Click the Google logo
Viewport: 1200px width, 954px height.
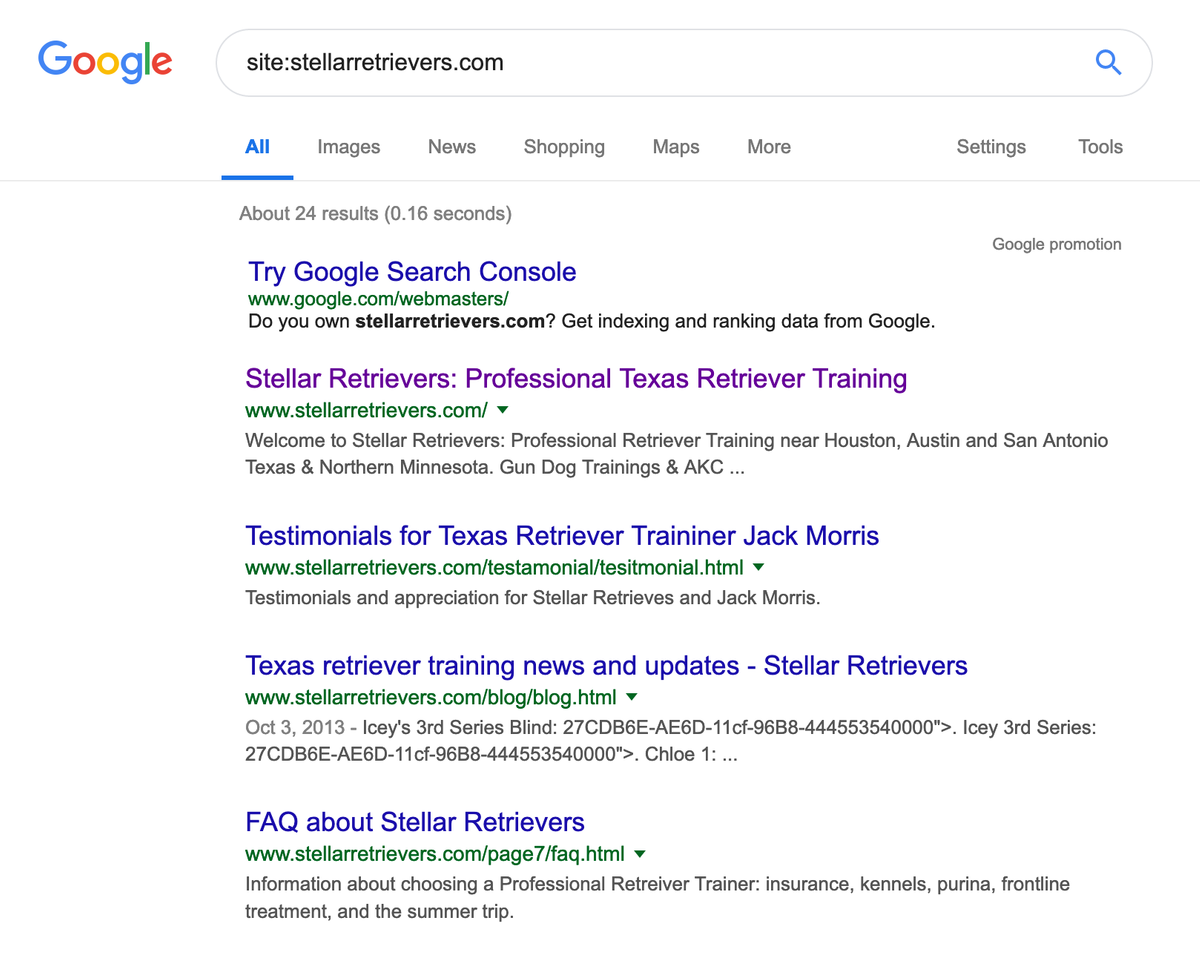[105, 62]
